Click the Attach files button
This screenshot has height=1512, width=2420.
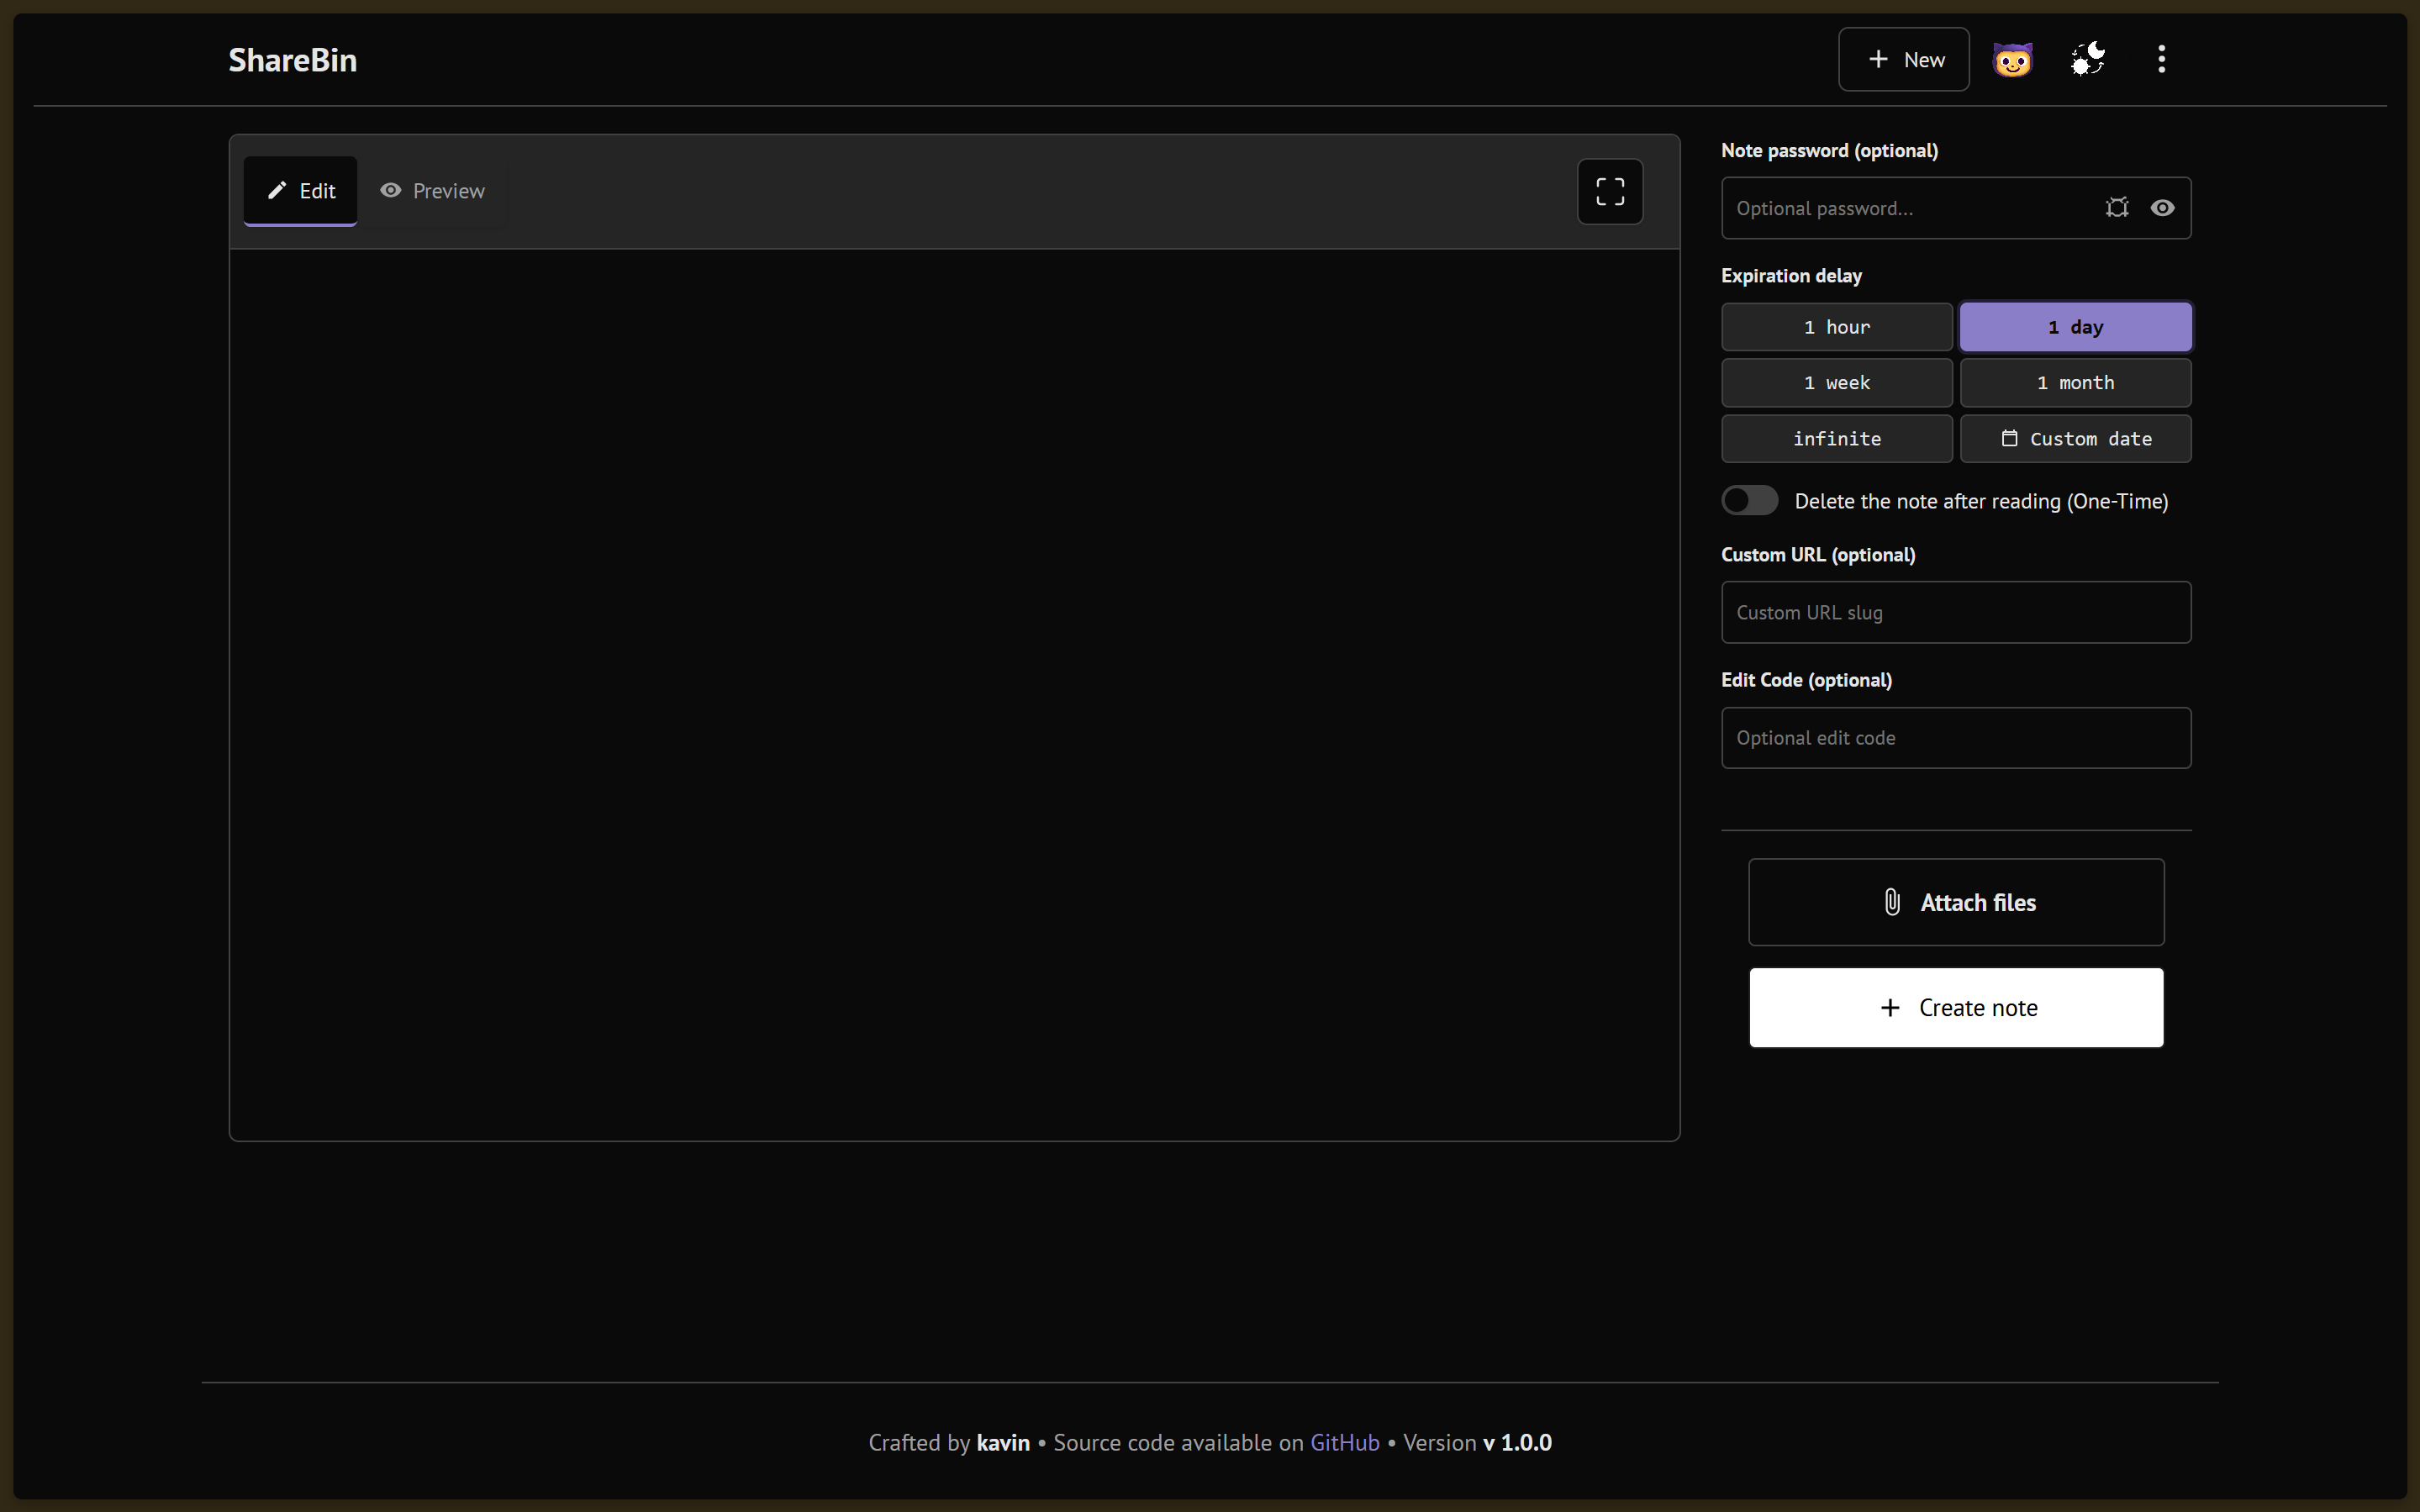tap(1956, 902)
